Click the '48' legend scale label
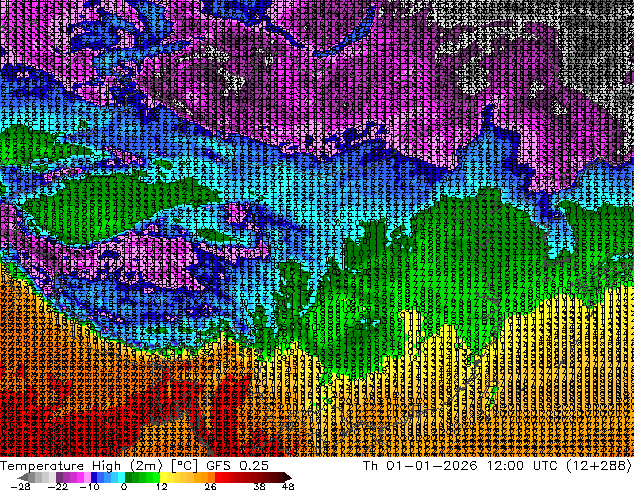This screenshot has width=634, height=490. pos(288,486)
